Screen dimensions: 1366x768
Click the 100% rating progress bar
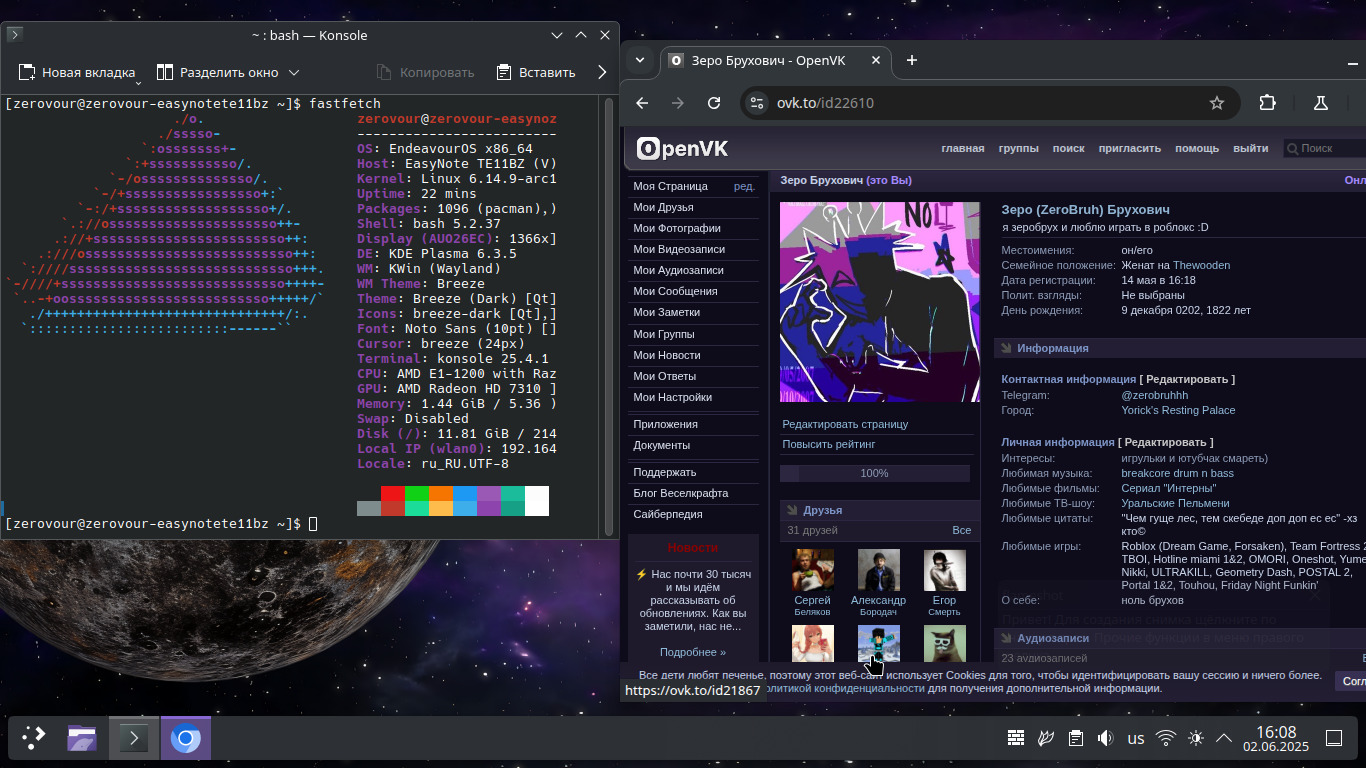pos(874,473)
